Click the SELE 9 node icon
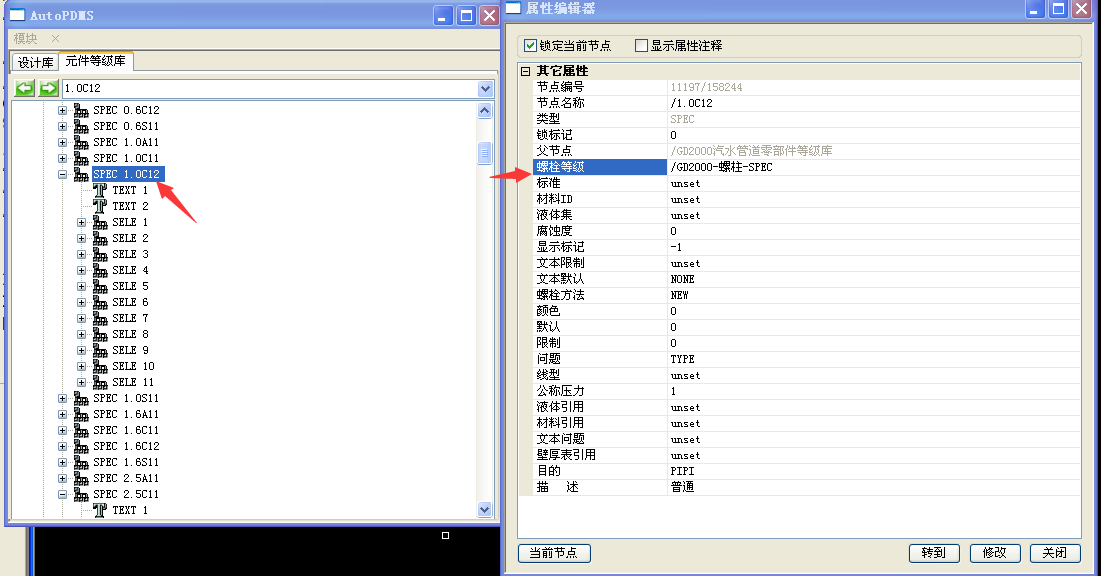Image resolution: width=1101 pixels, height=576 pixels. click(x=100, y=351)
